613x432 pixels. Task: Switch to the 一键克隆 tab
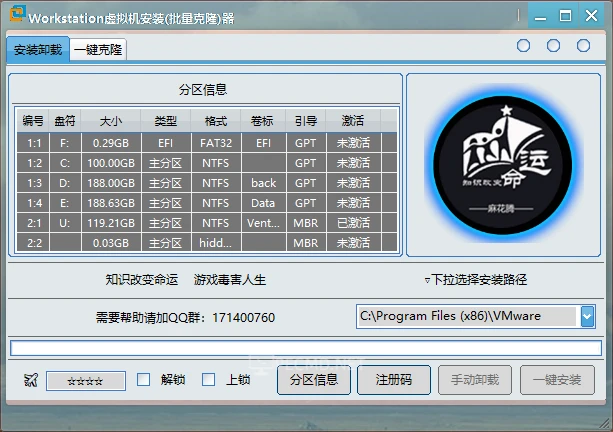point(98,50)
